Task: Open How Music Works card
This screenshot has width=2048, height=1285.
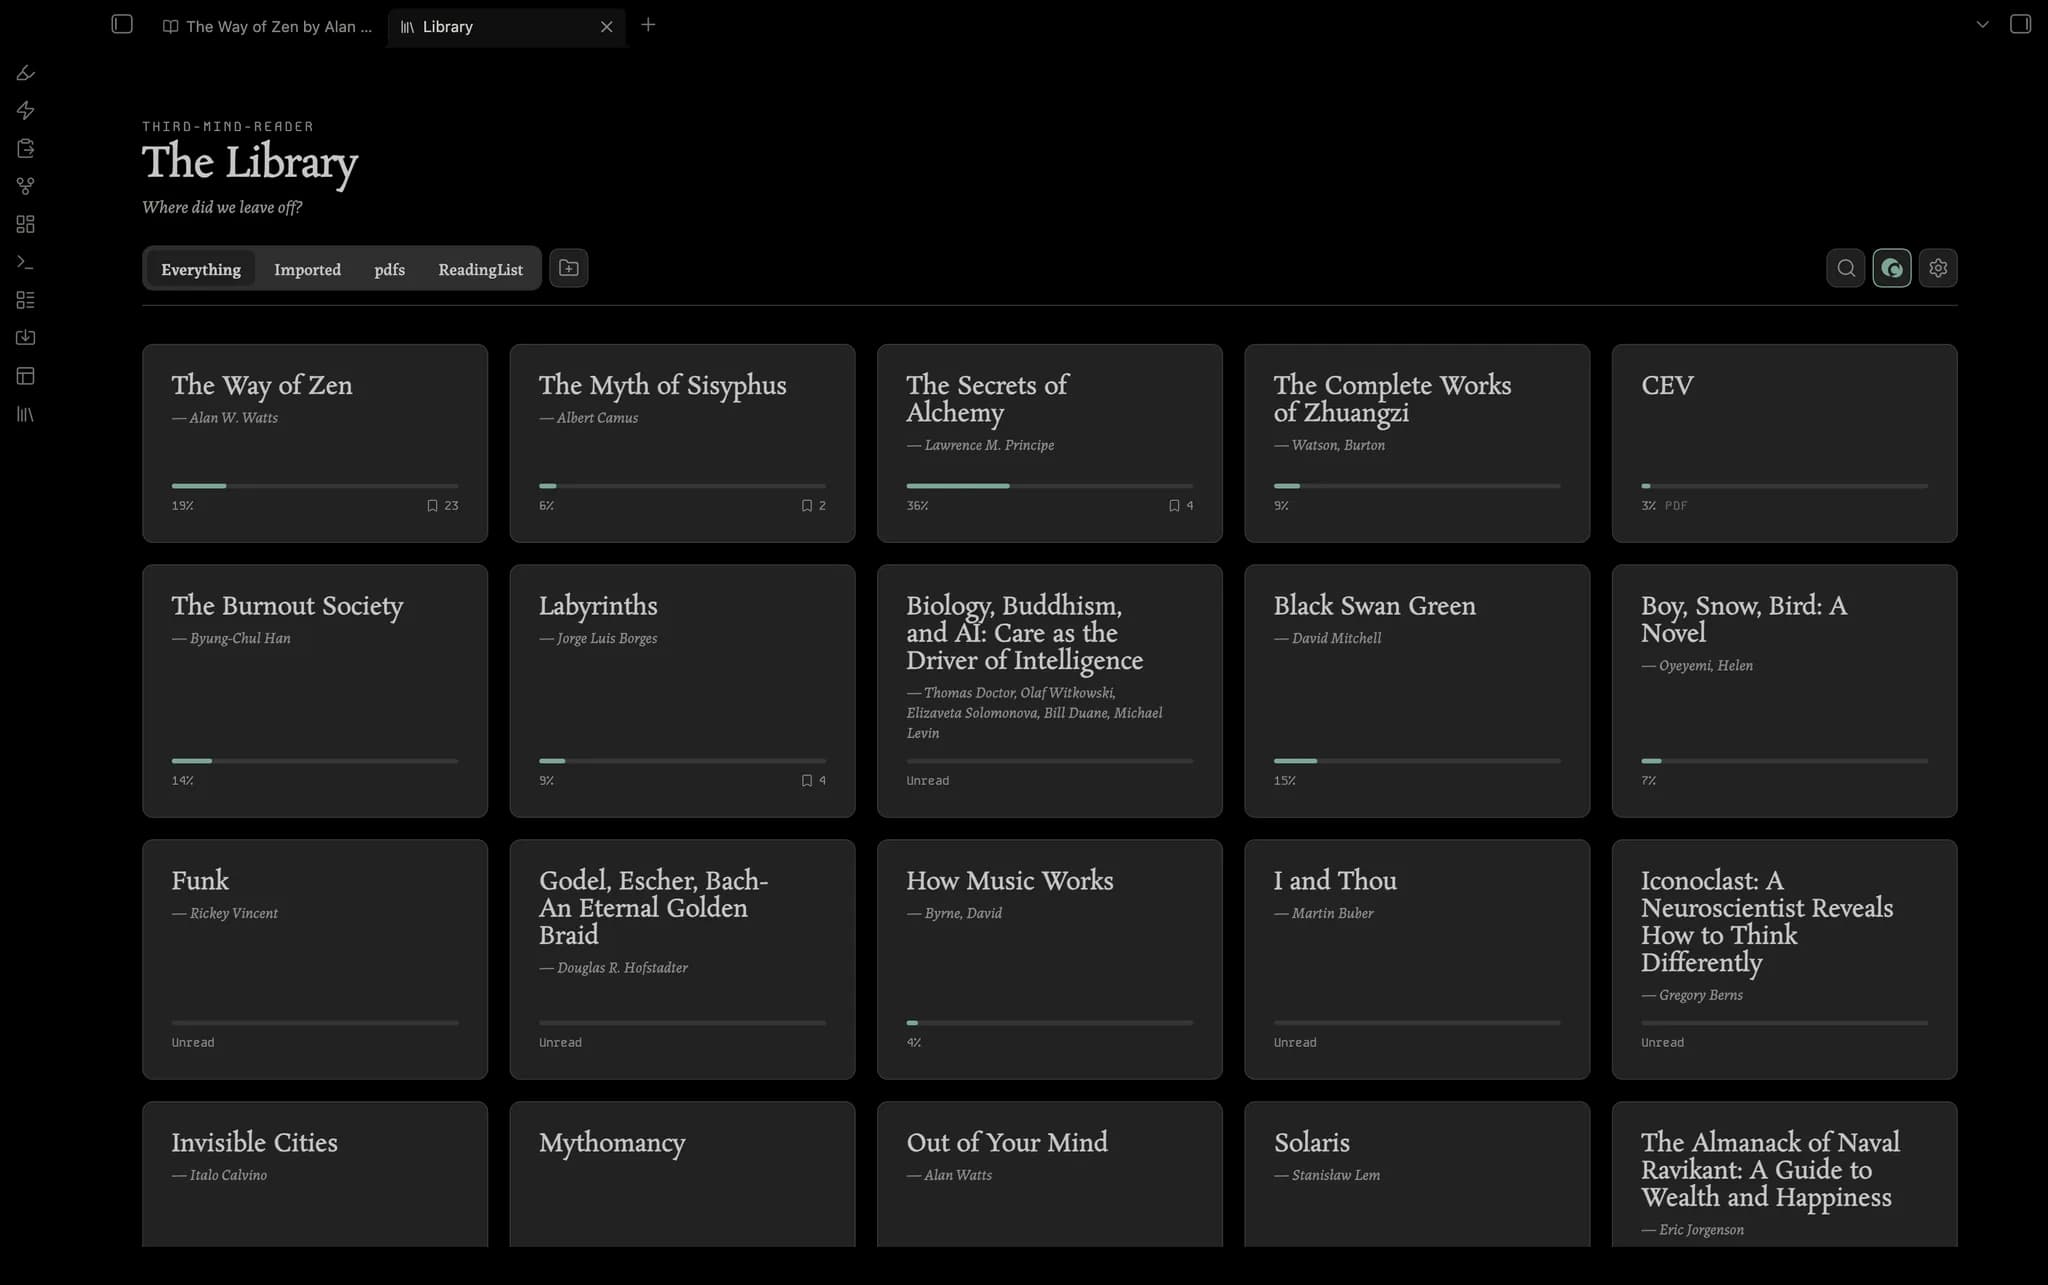Action: [x=1049, y=959]
